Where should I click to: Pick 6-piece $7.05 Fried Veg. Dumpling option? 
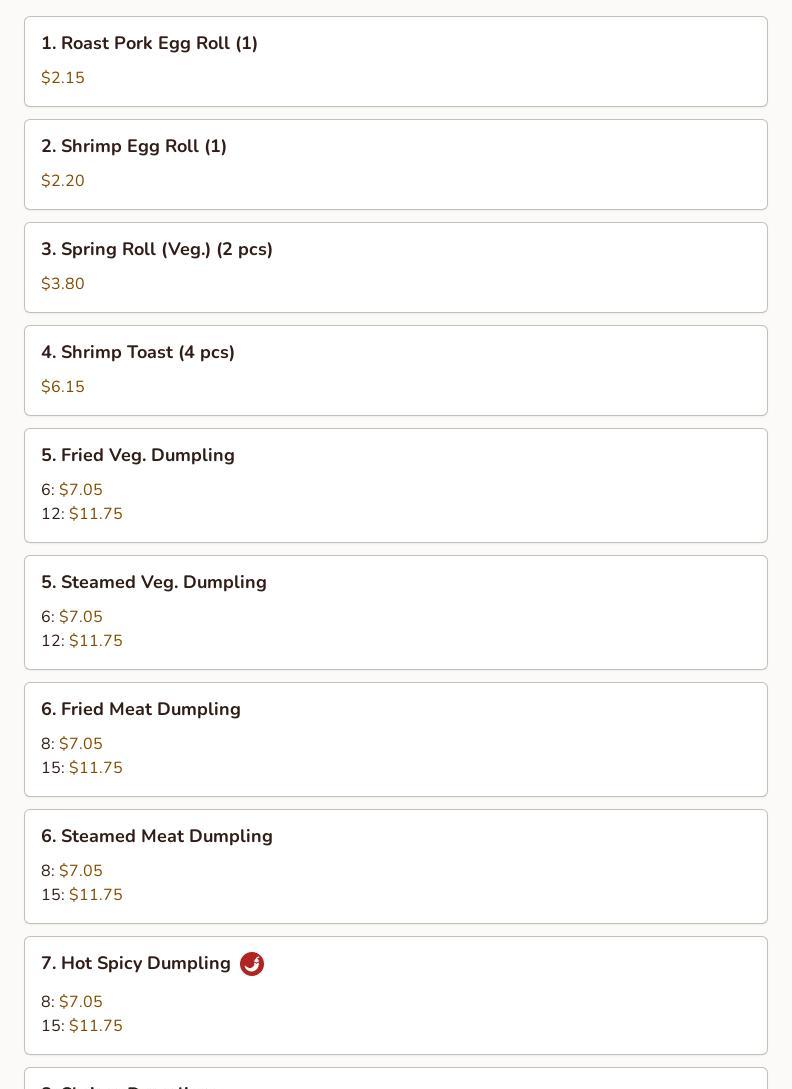[x=72, y=490]
